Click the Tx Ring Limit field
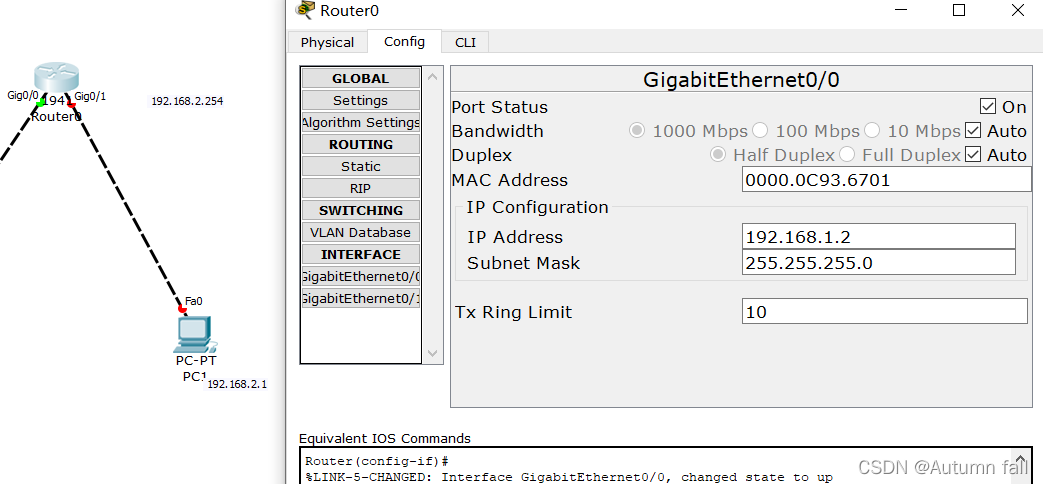This screenshot has height=484, width=1043. pyautogui.click(x=884, y=312)
